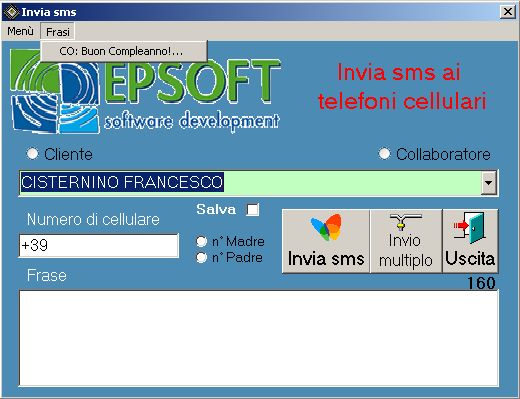Click the 160 character counter
Screen dimensions: 520x399
tap(481, 283)
